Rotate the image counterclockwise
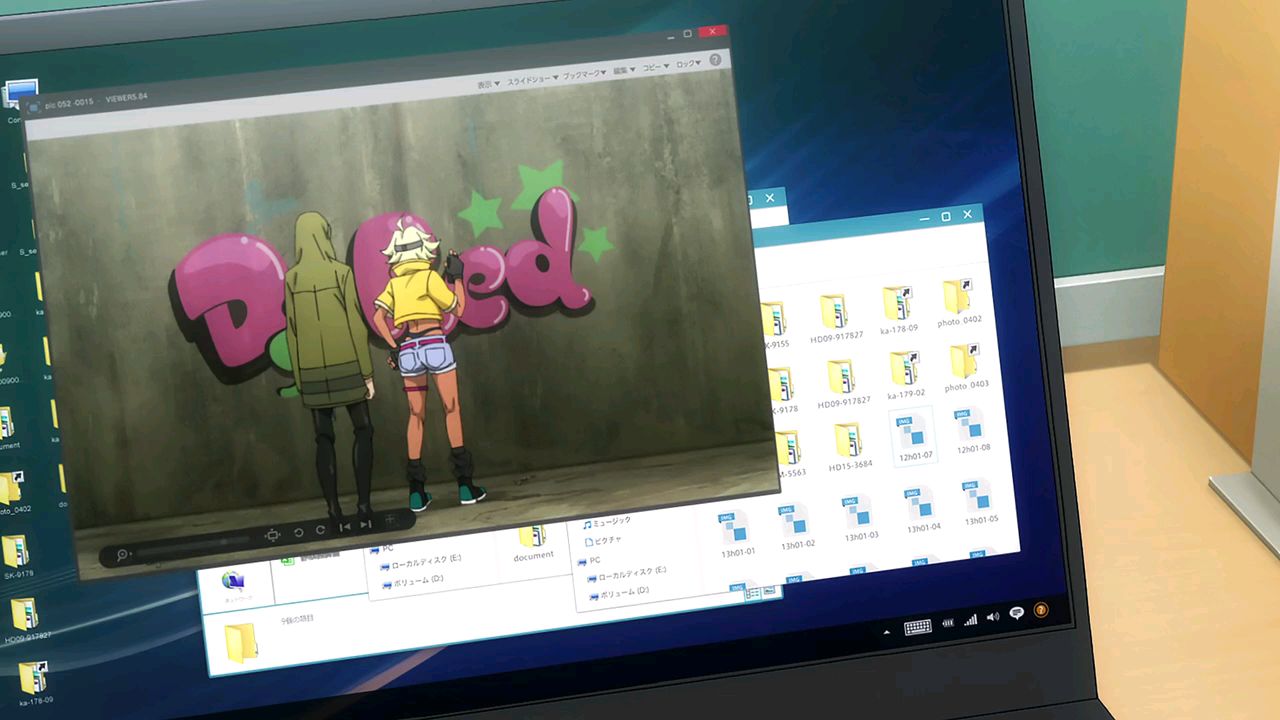The height and width of the screenshot is (720, 1280). click(x=298, y=532)
